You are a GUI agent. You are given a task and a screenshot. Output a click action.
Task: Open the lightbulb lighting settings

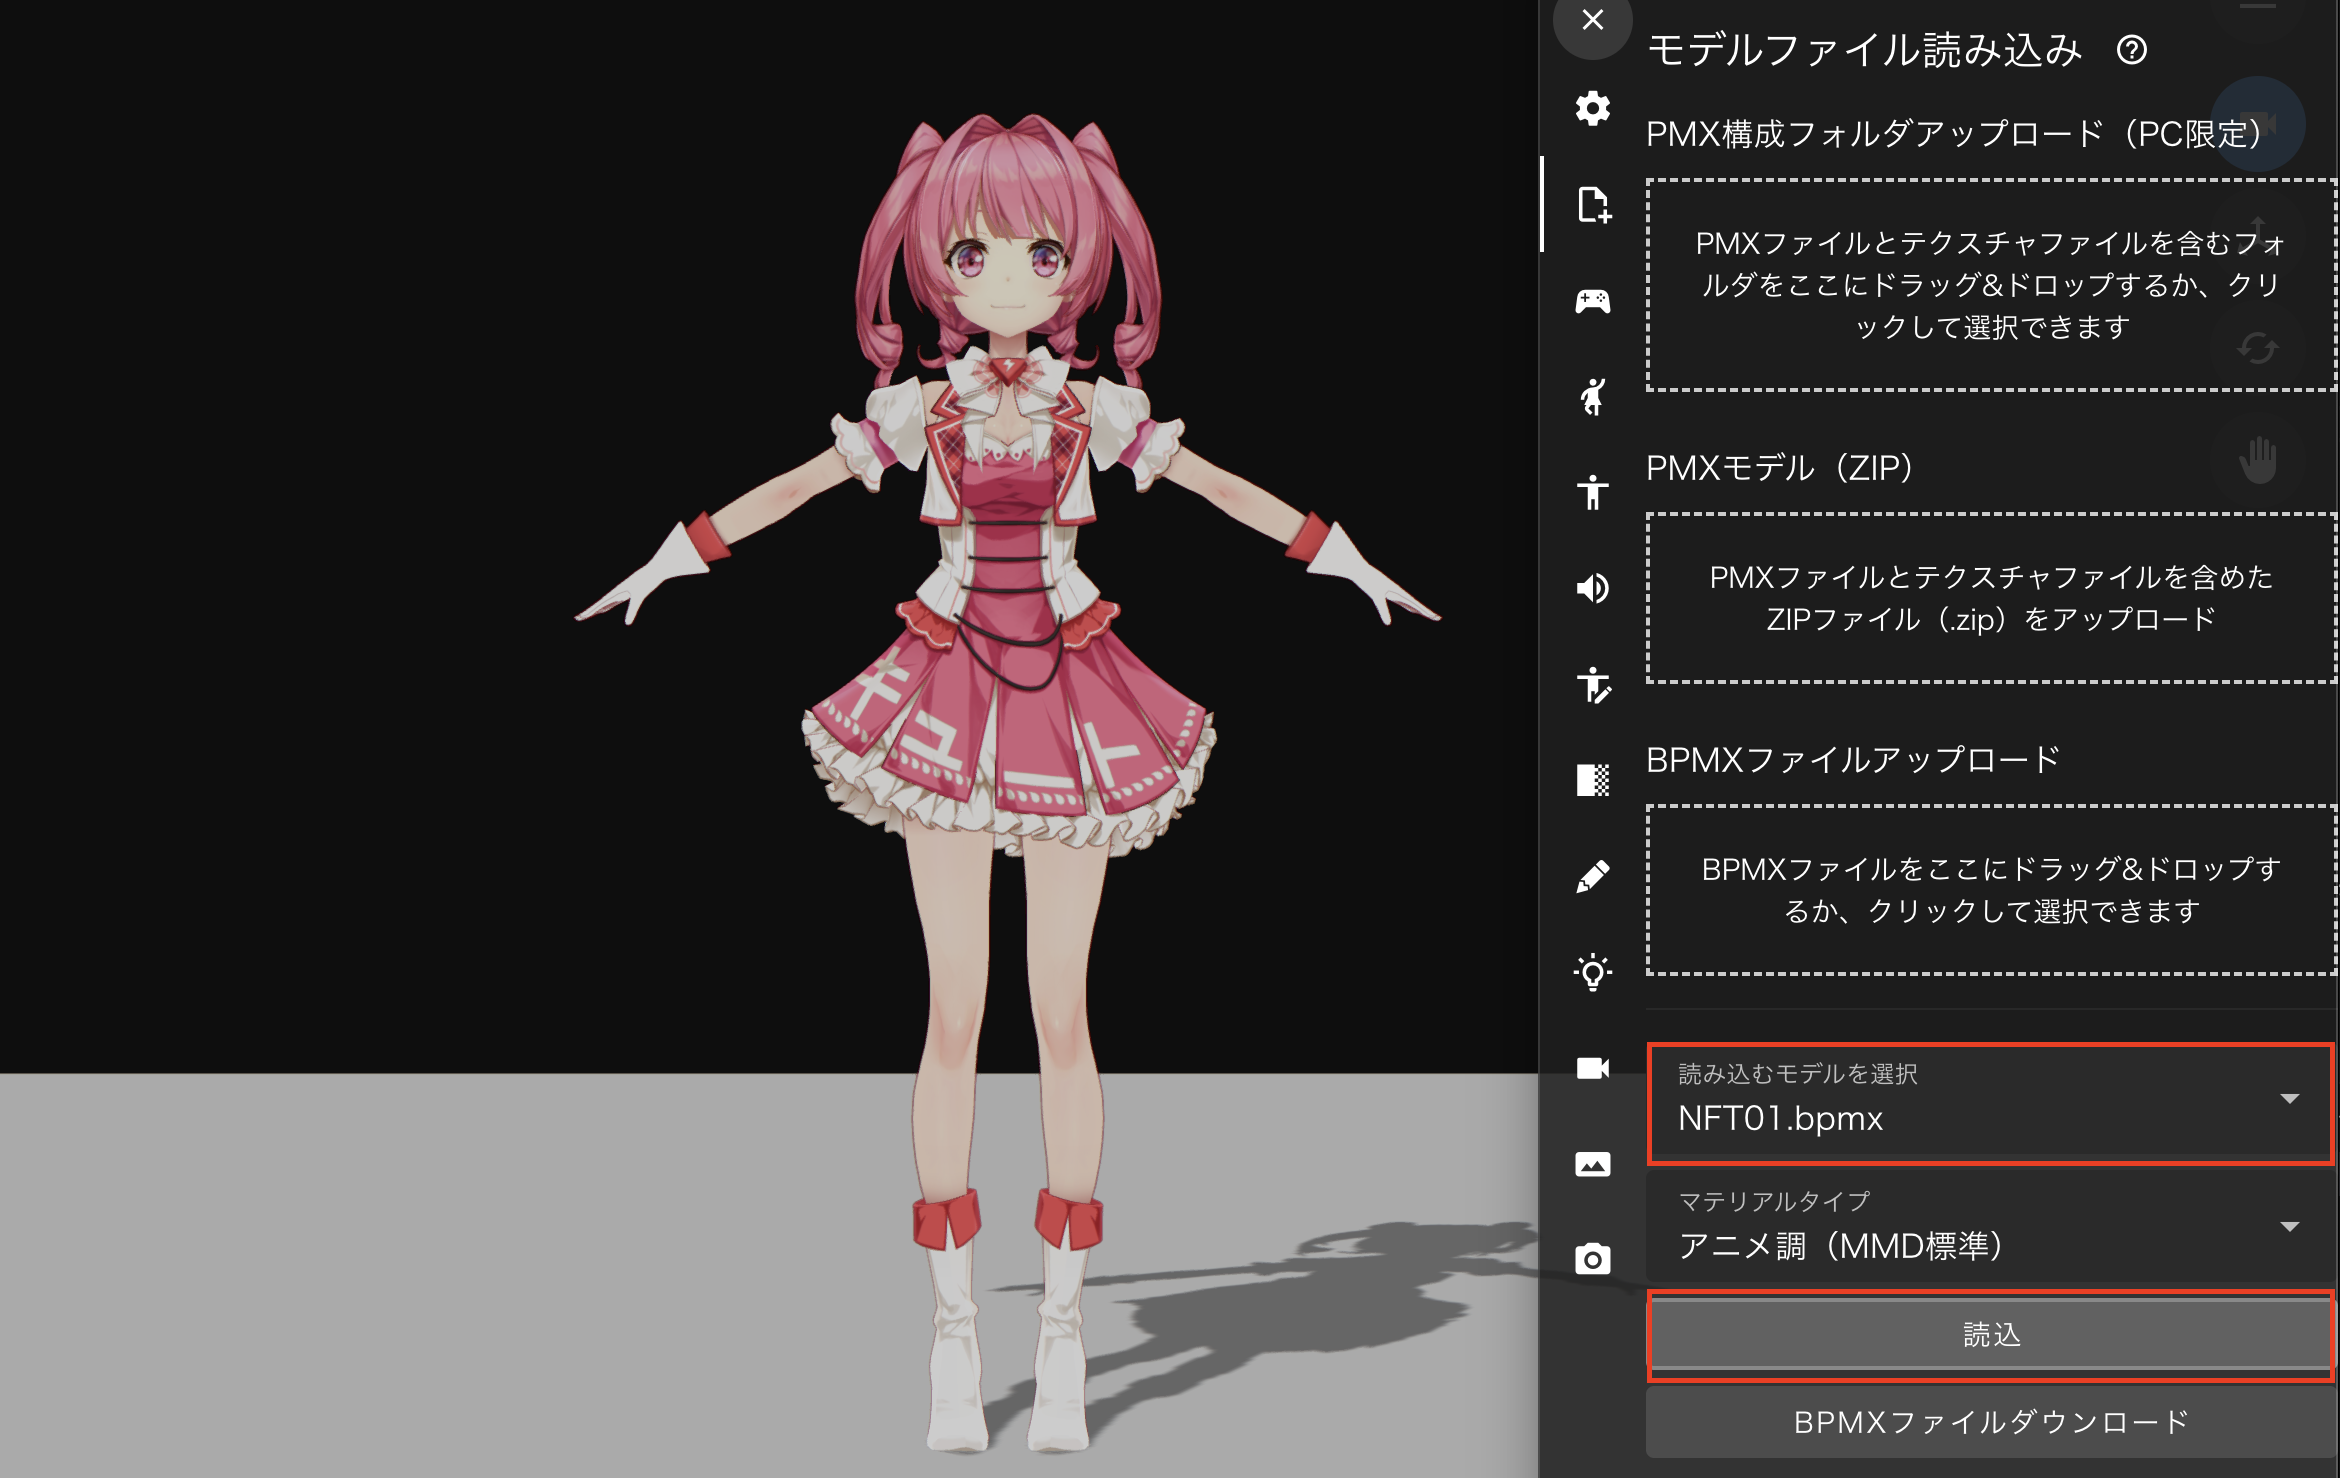[x=1592, y=972]
